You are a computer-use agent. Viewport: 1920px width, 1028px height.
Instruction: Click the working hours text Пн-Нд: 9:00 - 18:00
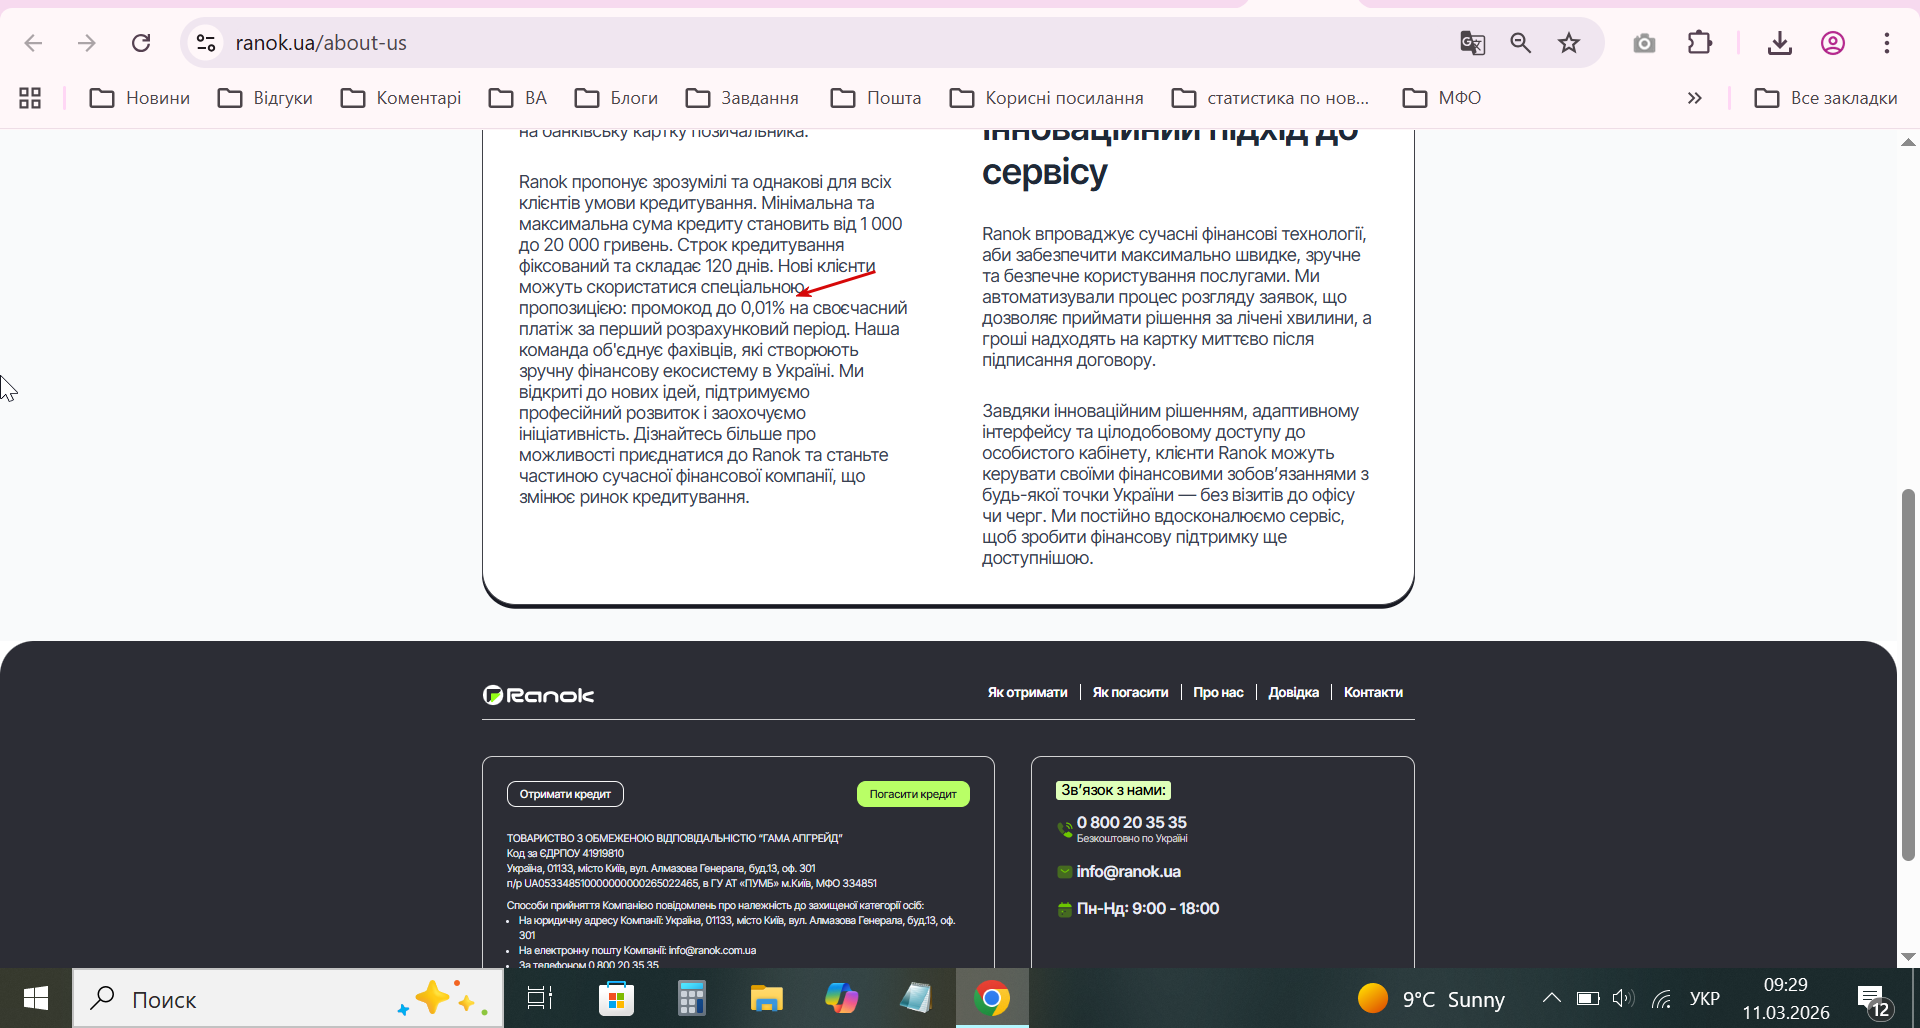[x=1147, y=909]
